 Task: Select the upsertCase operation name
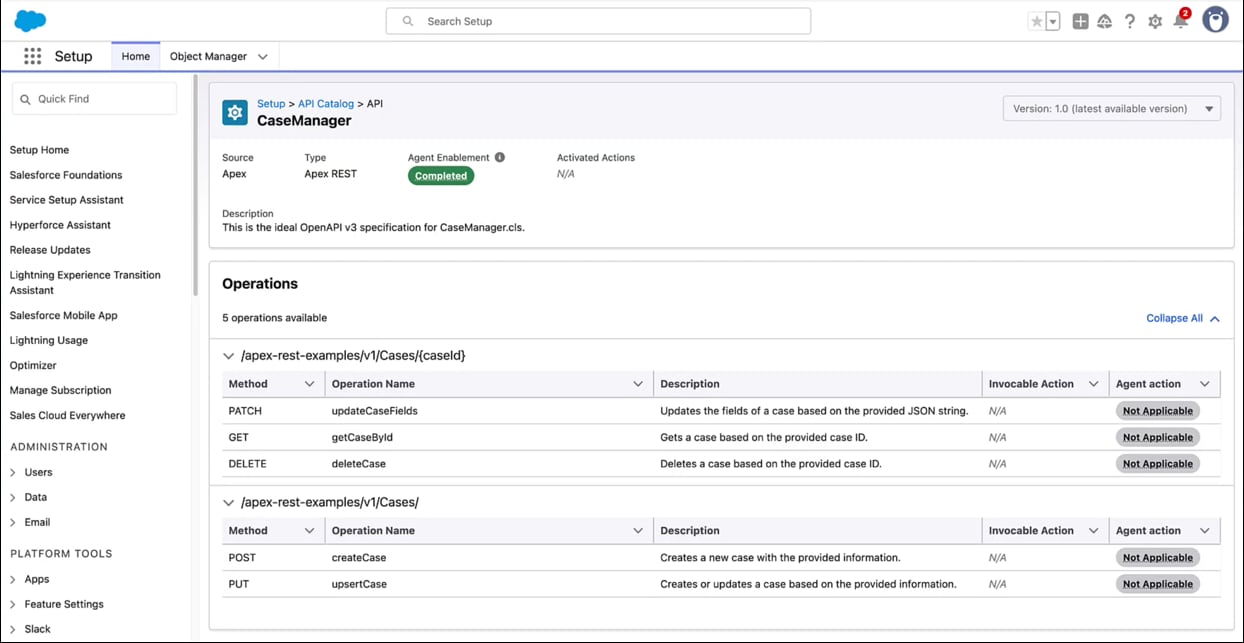click(x=359, y=584)
